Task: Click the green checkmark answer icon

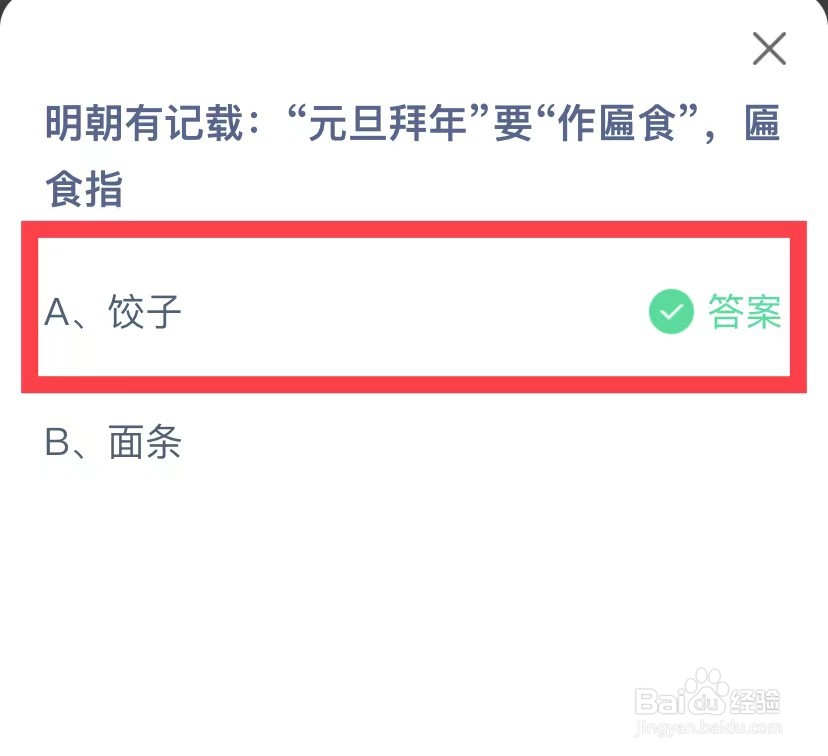Action: [x=670, y=312]
